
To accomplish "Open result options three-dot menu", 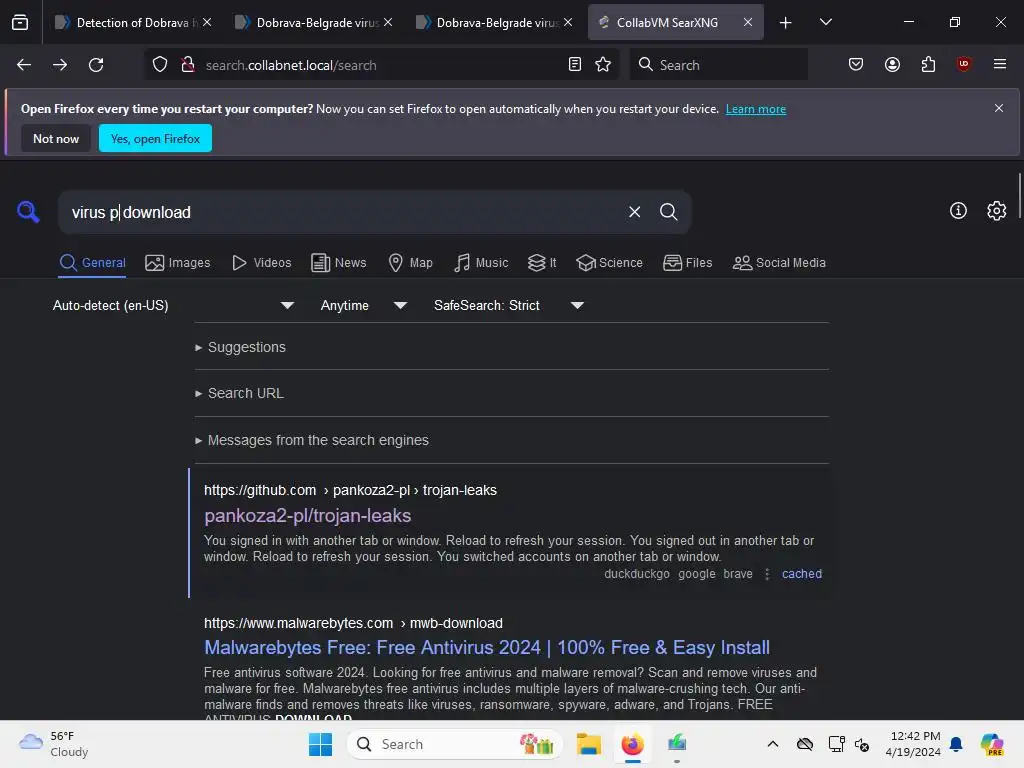I will coord(767,574).
